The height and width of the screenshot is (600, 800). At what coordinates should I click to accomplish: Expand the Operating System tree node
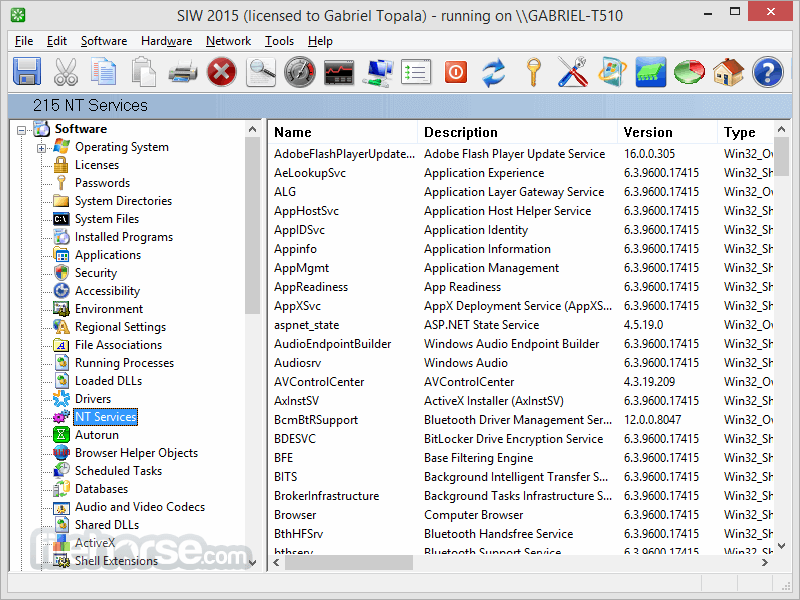click(x=41, y=148)
